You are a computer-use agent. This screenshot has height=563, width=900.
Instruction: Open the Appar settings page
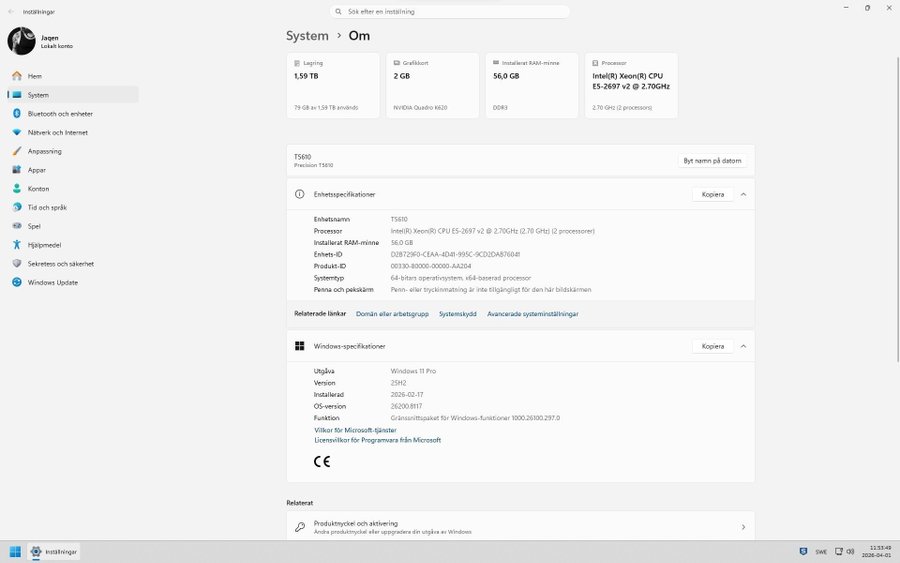click(x=37, y=170)
